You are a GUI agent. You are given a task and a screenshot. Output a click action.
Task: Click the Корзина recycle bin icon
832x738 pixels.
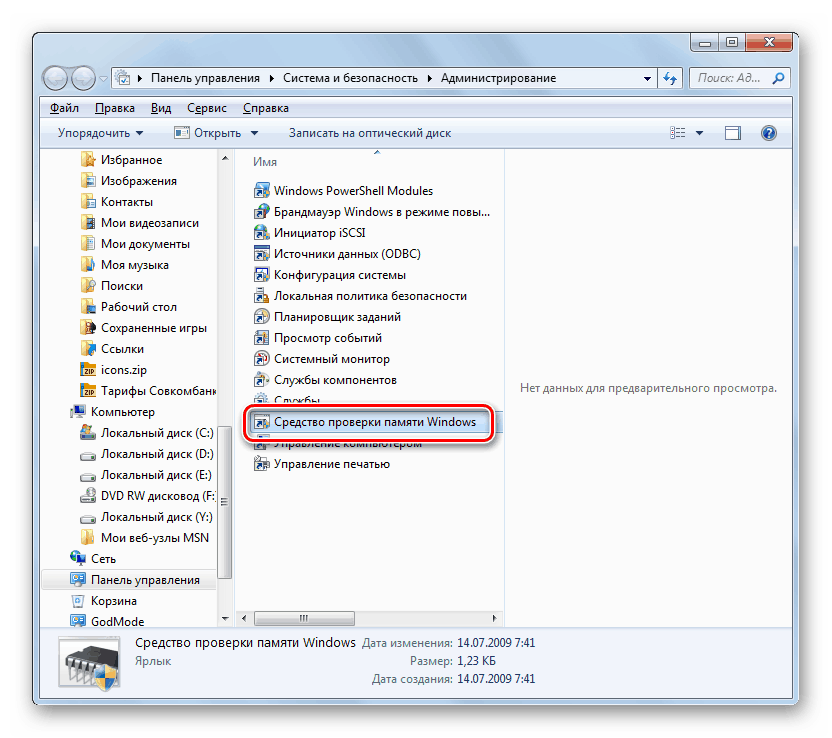[78, 601]
